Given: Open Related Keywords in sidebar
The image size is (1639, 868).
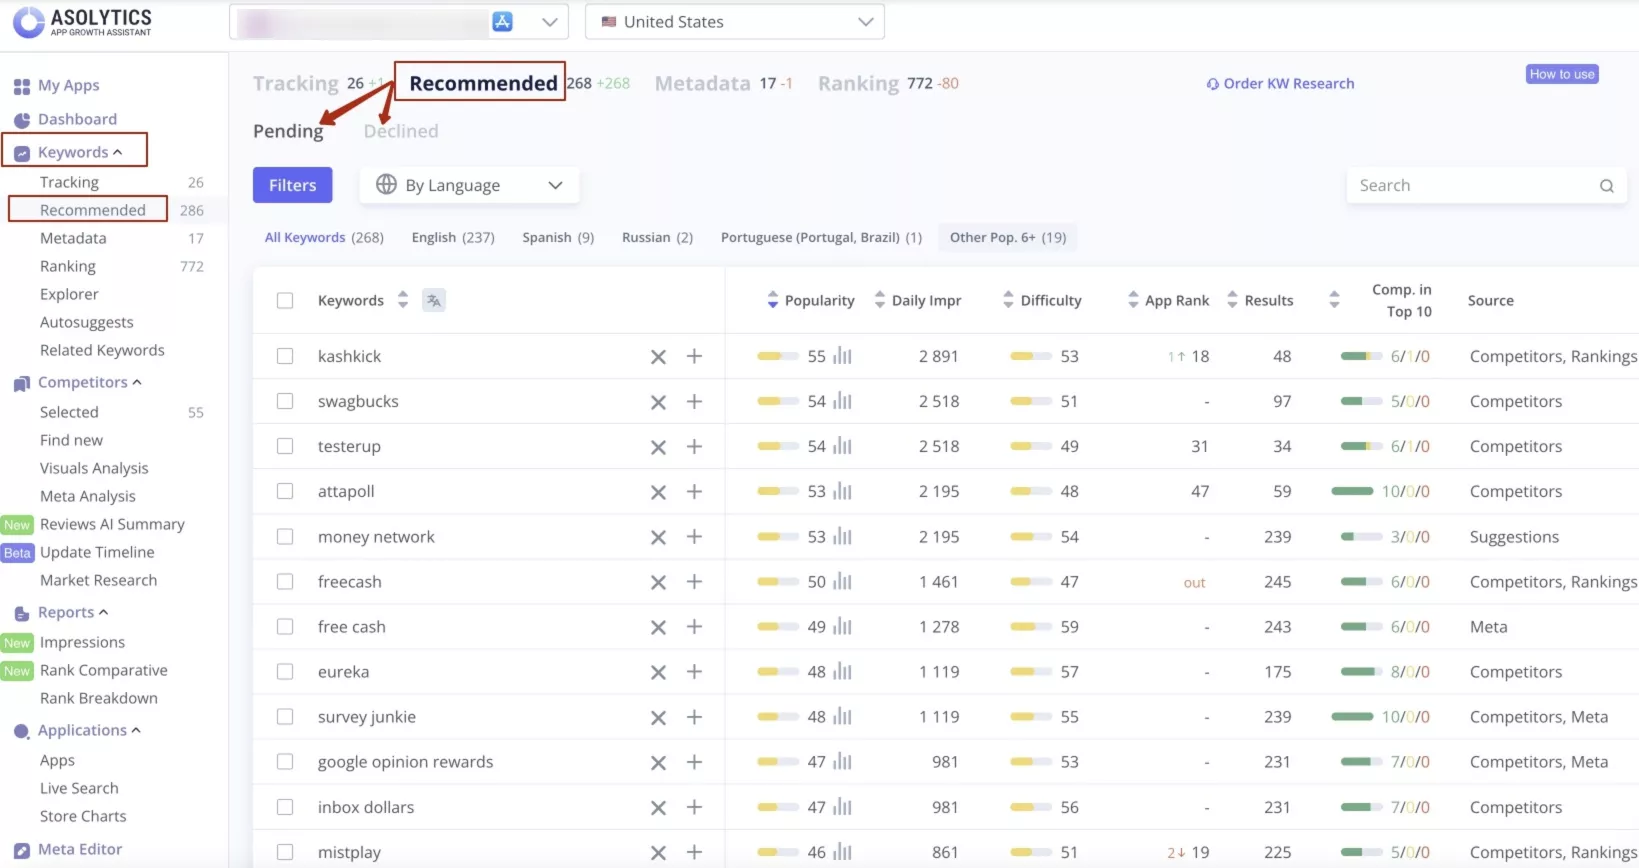Looking at the screenshot, I should click(x=102, y=350).
